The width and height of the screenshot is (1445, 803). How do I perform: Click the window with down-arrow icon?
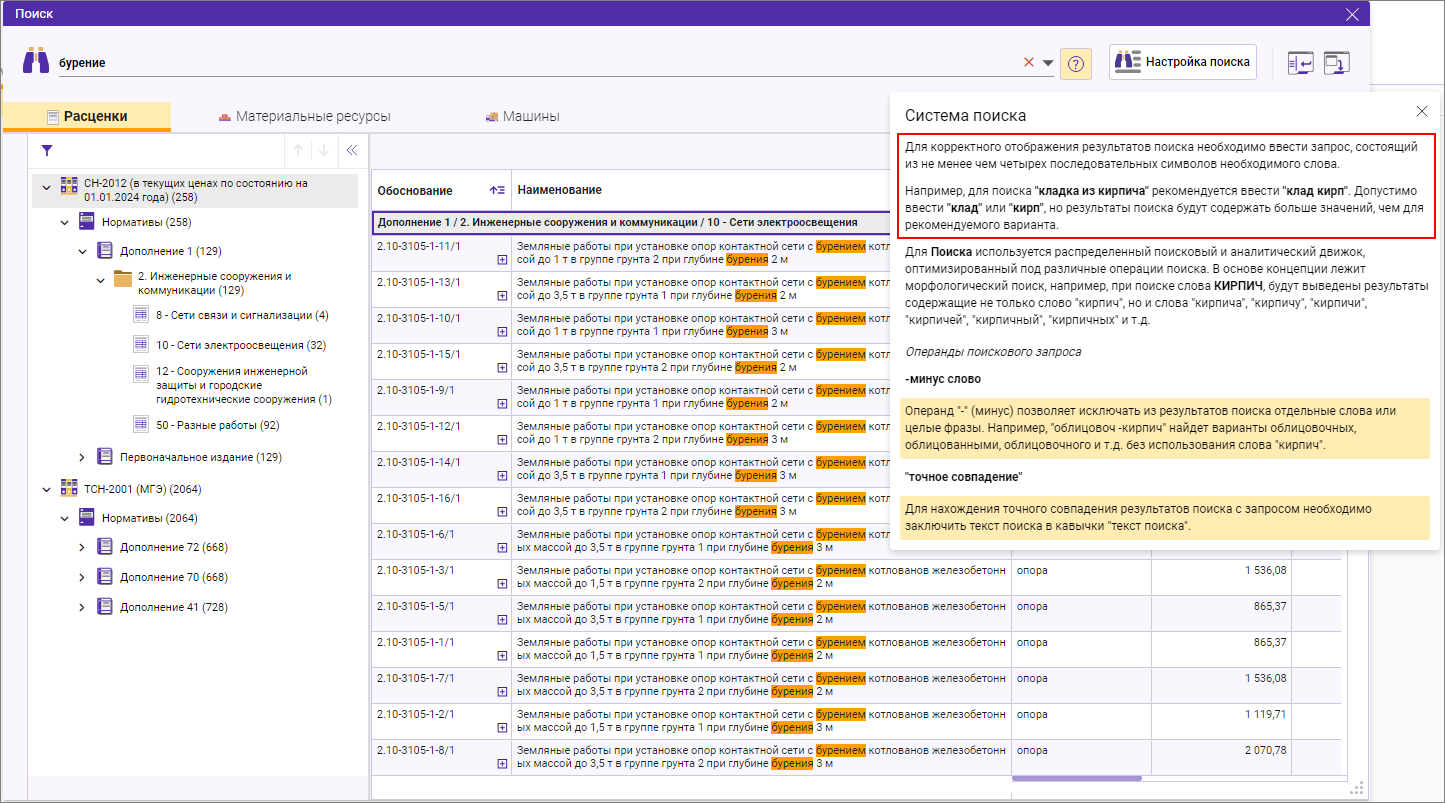1337,63
